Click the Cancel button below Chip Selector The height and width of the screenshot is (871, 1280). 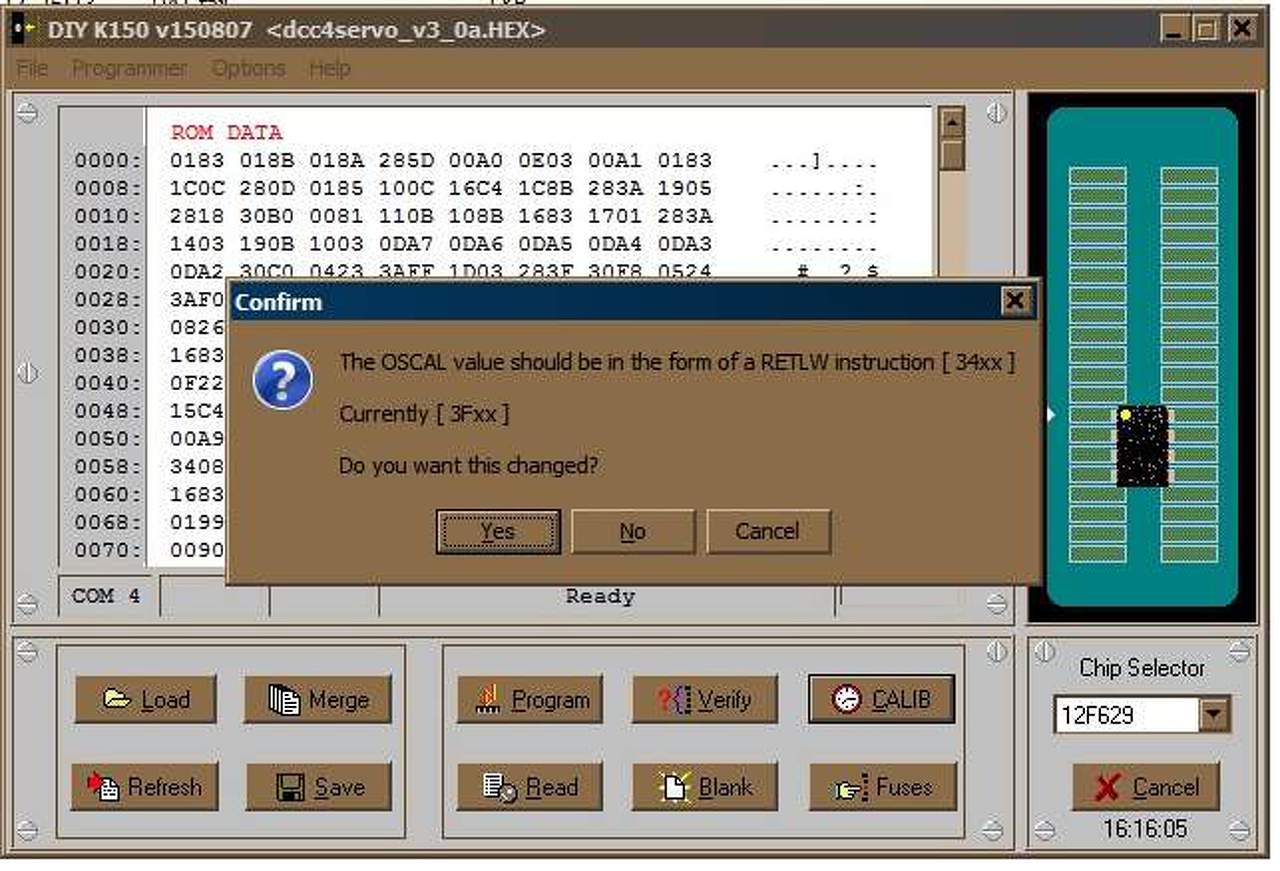pos(1146,787)
